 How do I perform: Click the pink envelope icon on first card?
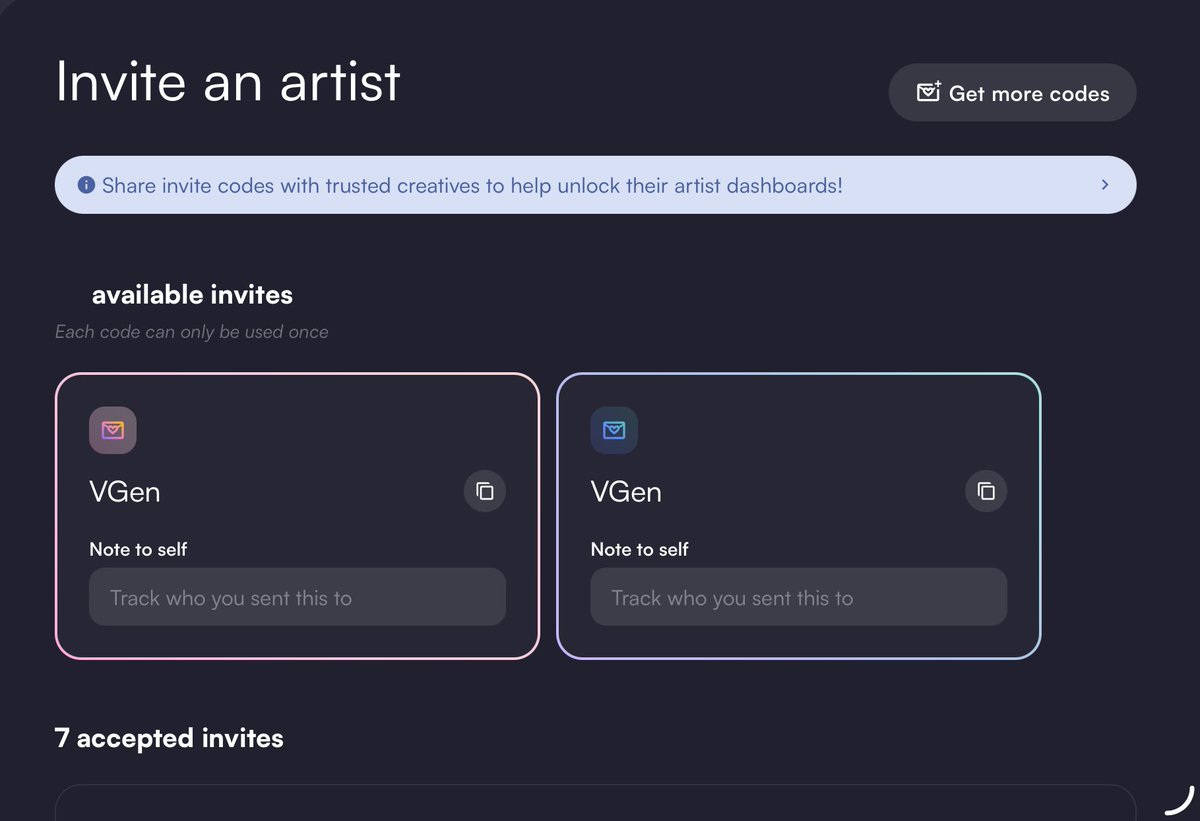[x=113, y=430]
